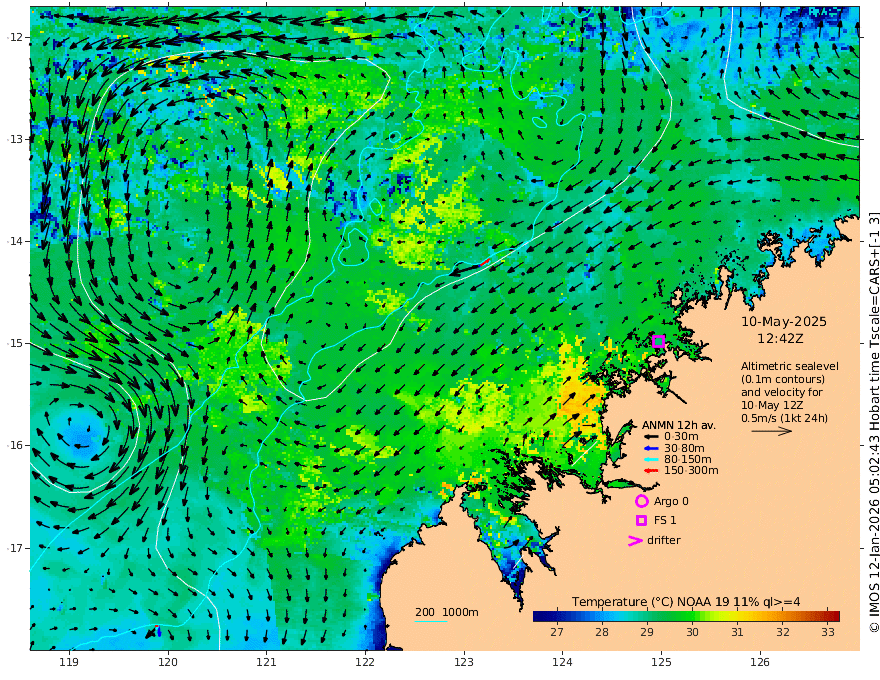880x680 pixels.
Task: Click the -16 latitude axis label
Action: (15, 445)
